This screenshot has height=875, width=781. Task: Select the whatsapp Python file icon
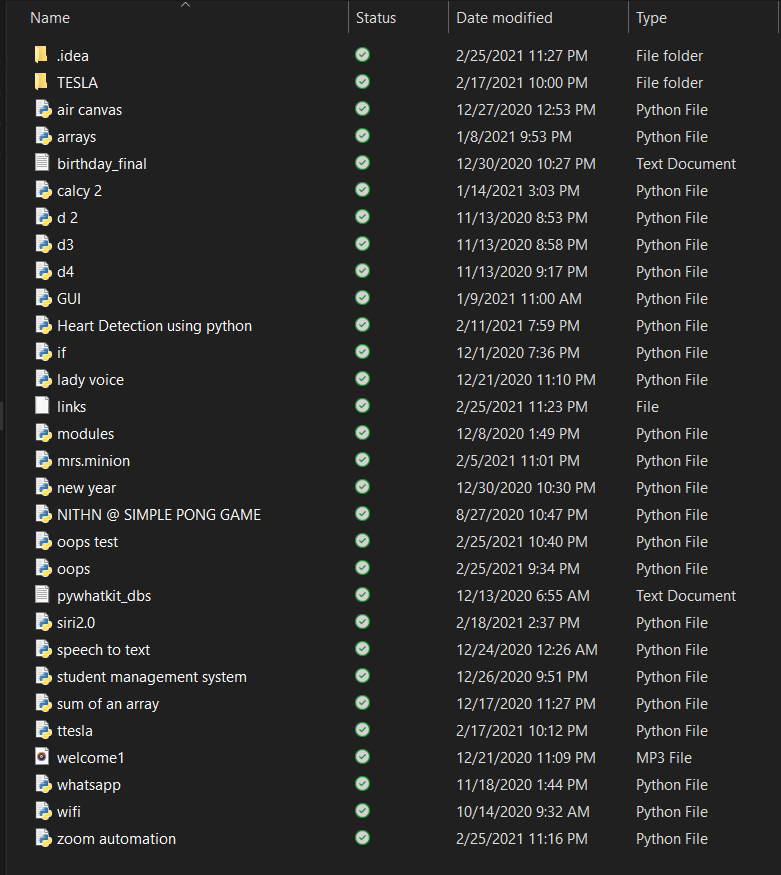tap(44, 784)
